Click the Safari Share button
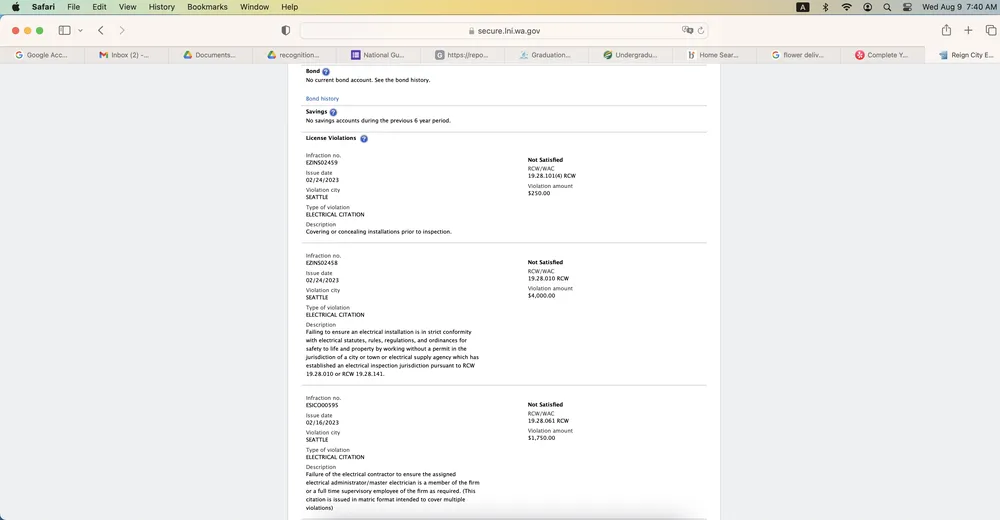Image resolution: width=1000 pixels, height=520 pixels. pyautogui.click(x=946, y=31)
